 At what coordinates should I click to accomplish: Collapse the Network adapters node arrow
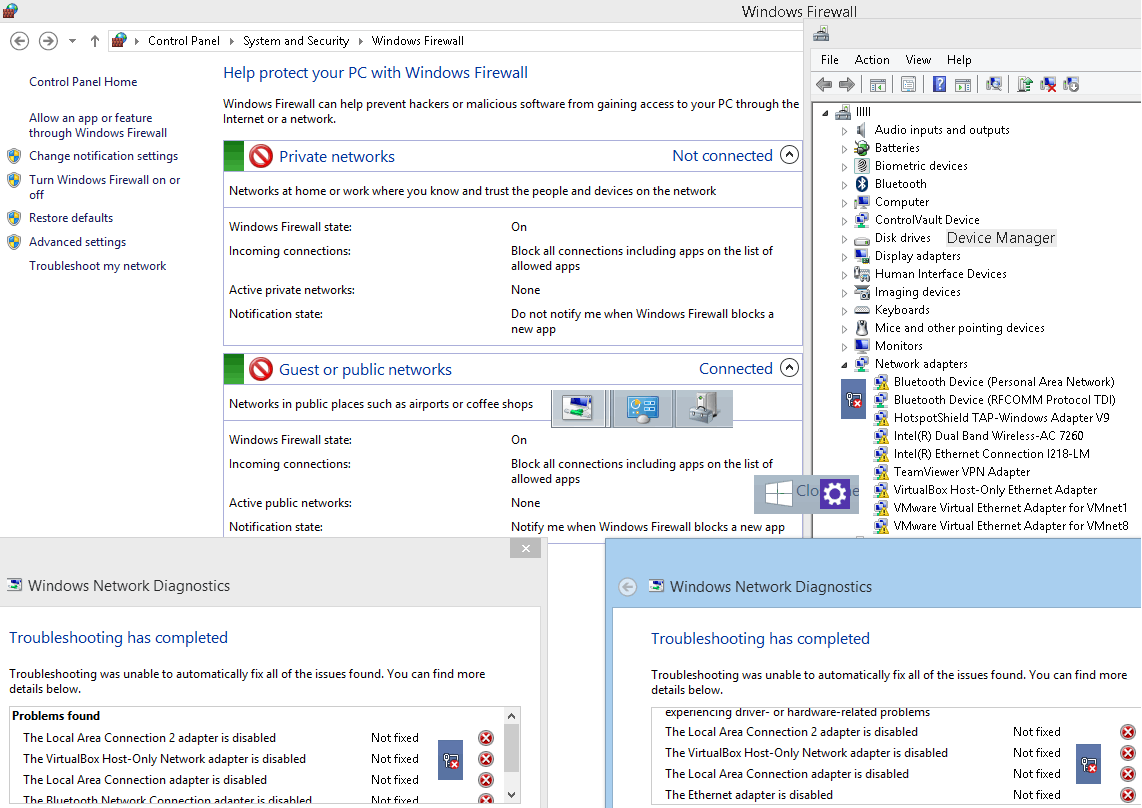point(844,365)
